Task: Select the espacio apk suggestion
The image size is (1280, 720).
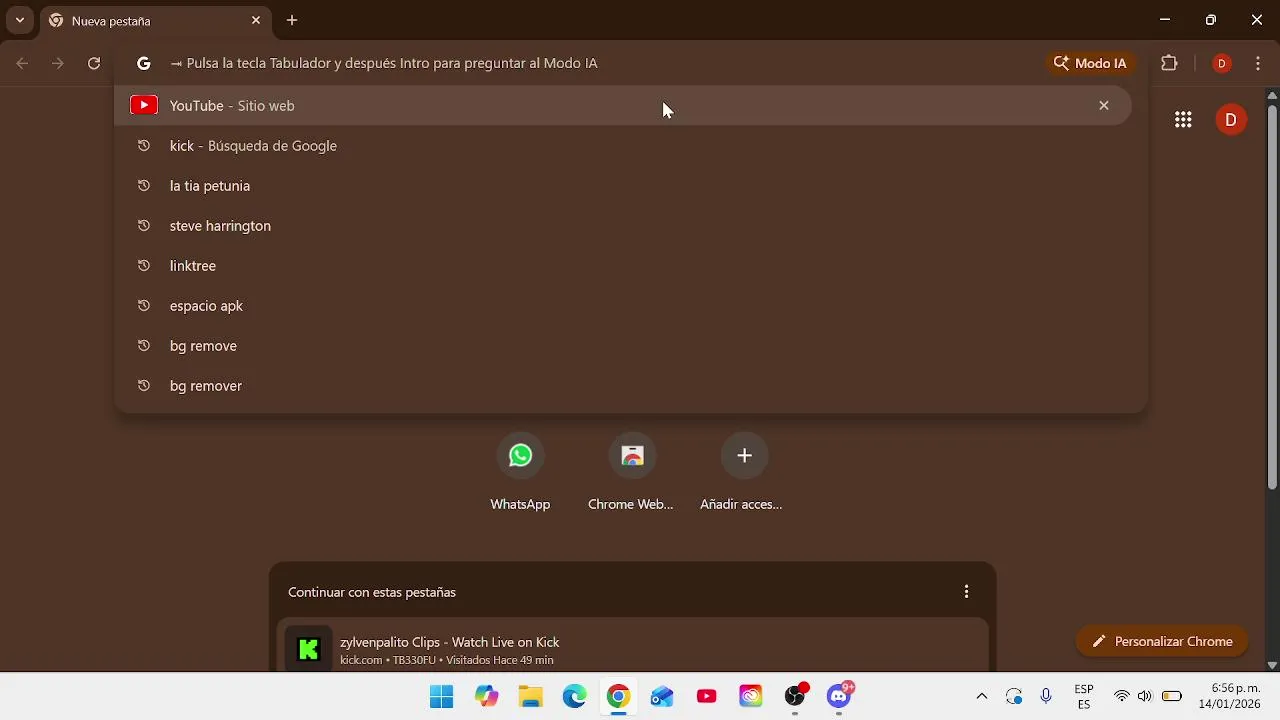Action: 622,305
